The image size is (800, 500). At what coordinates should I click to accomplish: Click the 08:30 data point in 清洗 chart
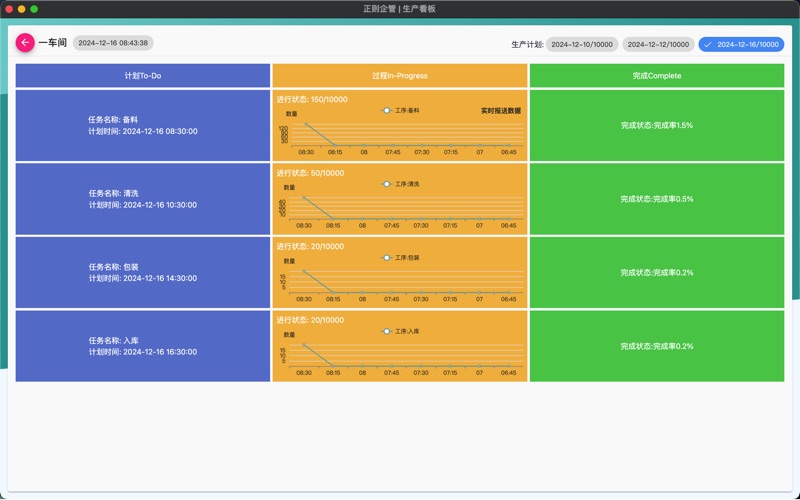pos(305,197)
